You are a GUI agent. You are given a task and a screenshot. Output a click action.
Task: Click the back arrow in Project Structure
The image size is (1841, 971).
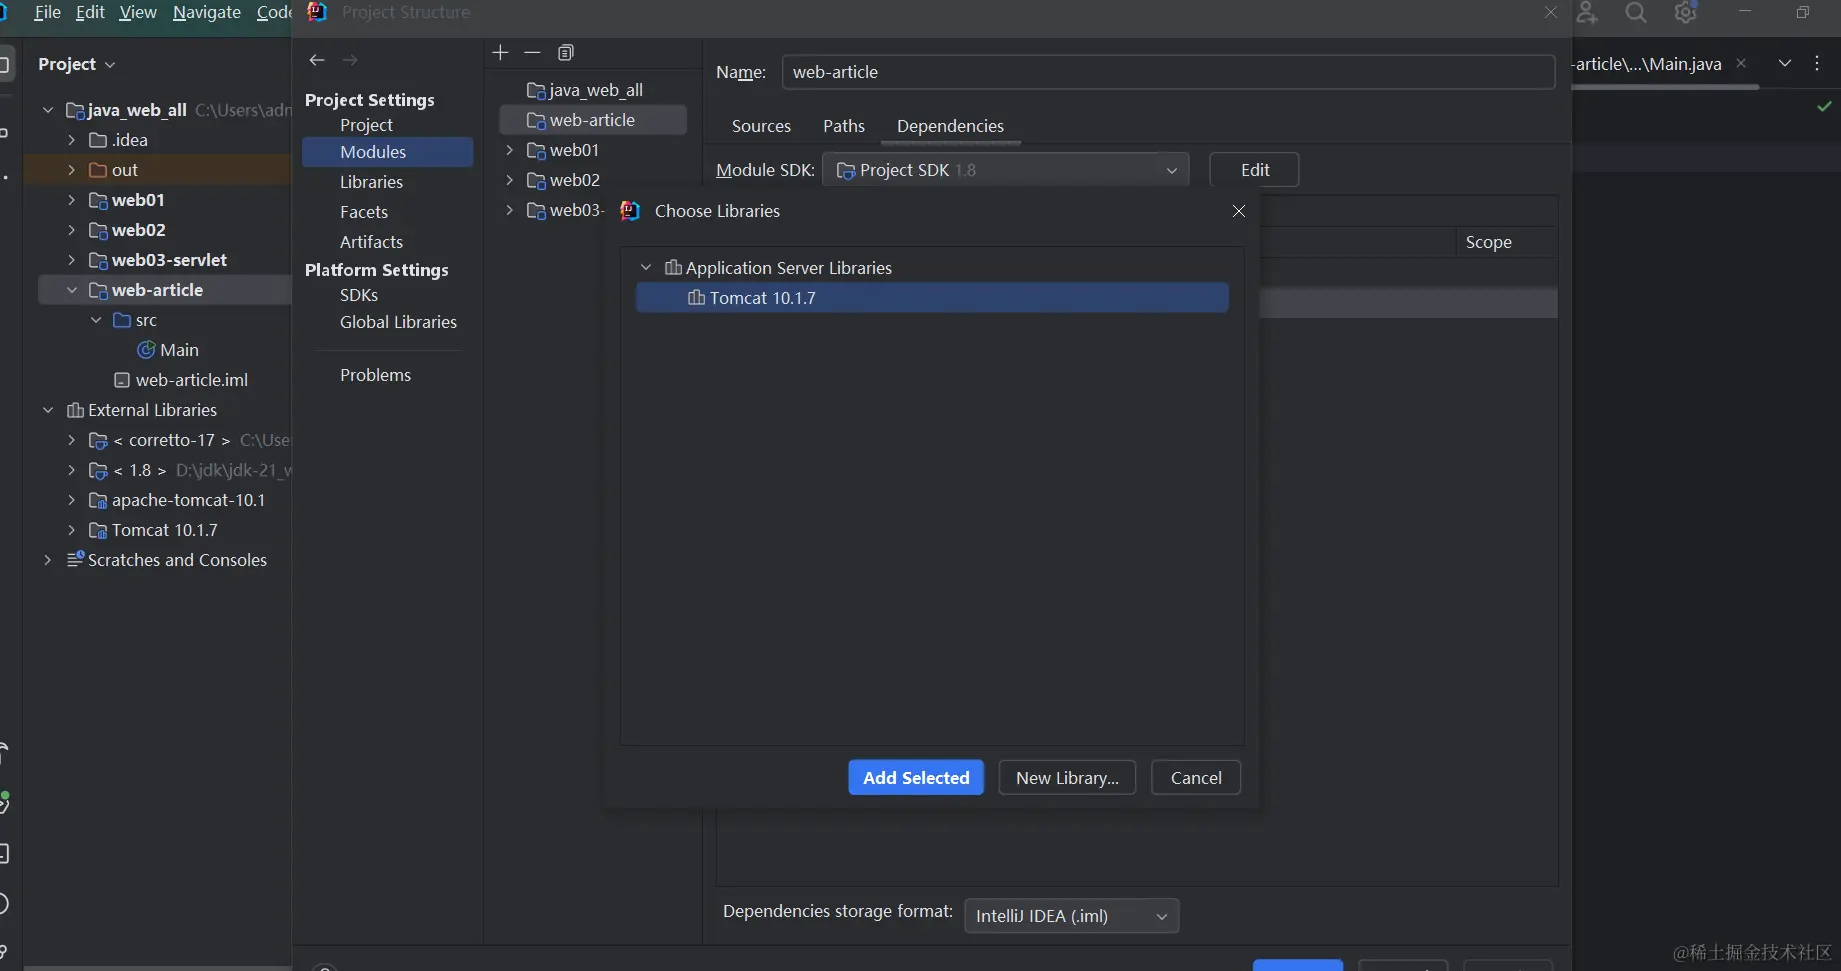click(317, 60)
